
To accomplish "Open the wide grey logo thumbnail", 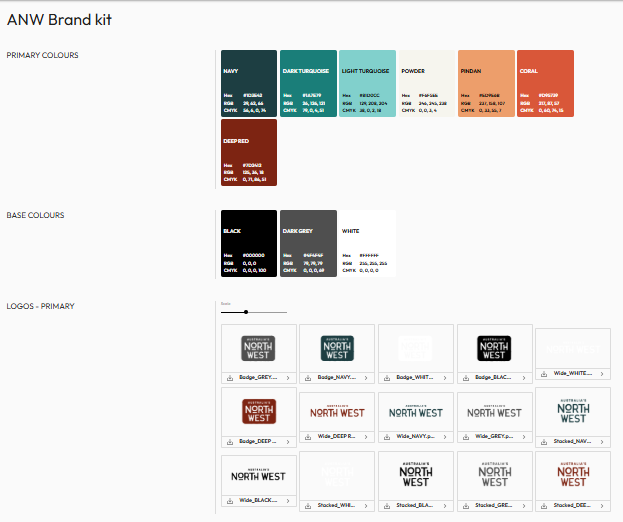I will [x=495, y=412].
